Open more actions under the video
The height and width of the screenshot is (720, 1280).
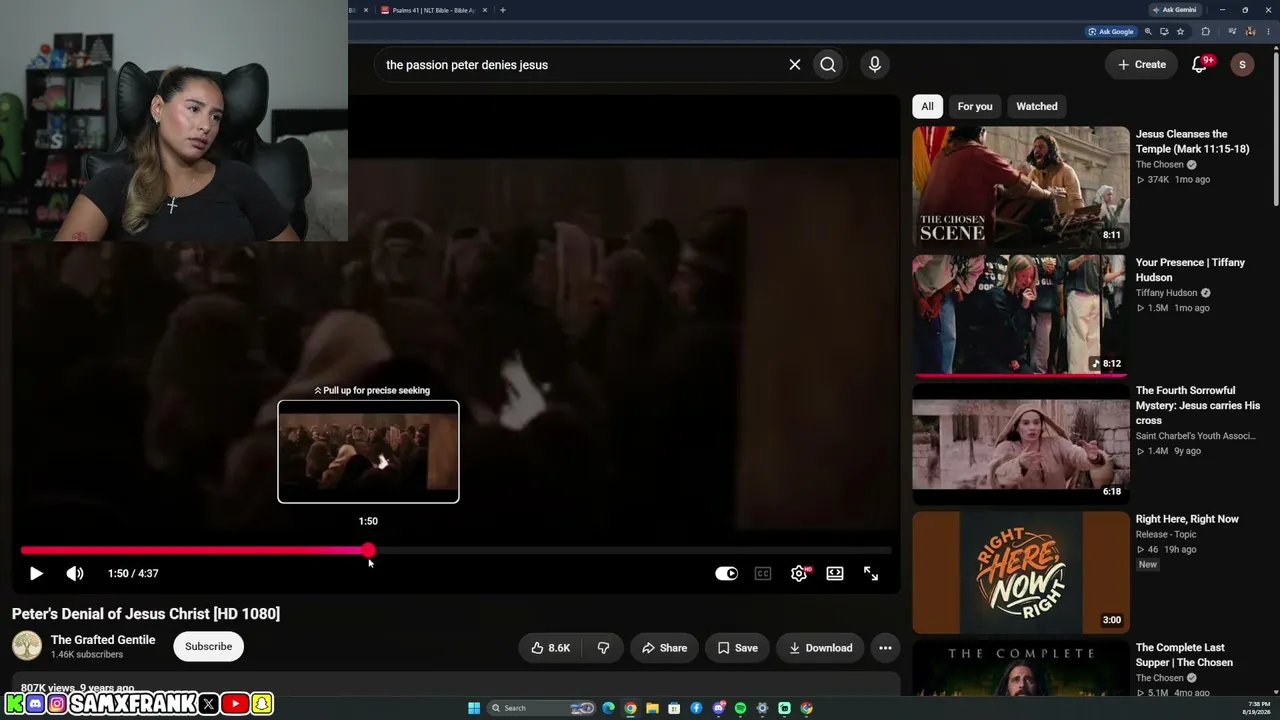885,648
